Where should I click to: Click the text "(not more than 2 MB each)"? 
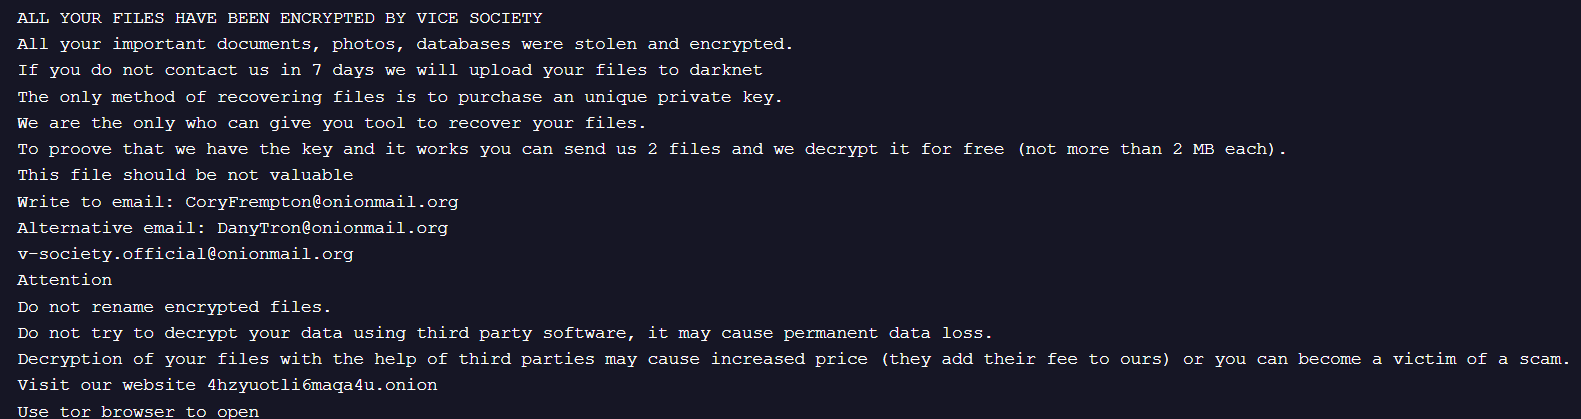tap(1150, 149)
